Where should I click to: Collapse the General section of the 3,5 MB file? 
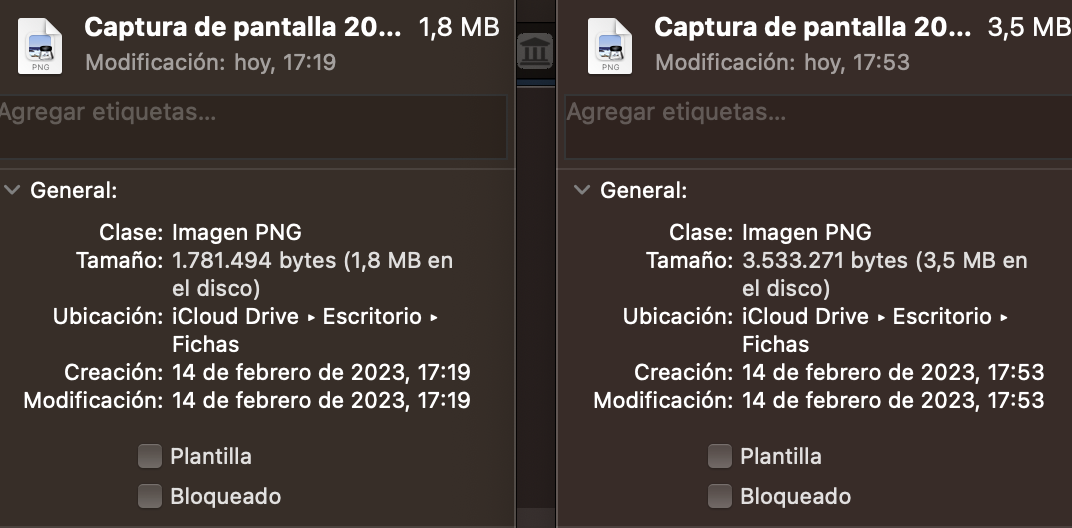(x=582, y=190)
